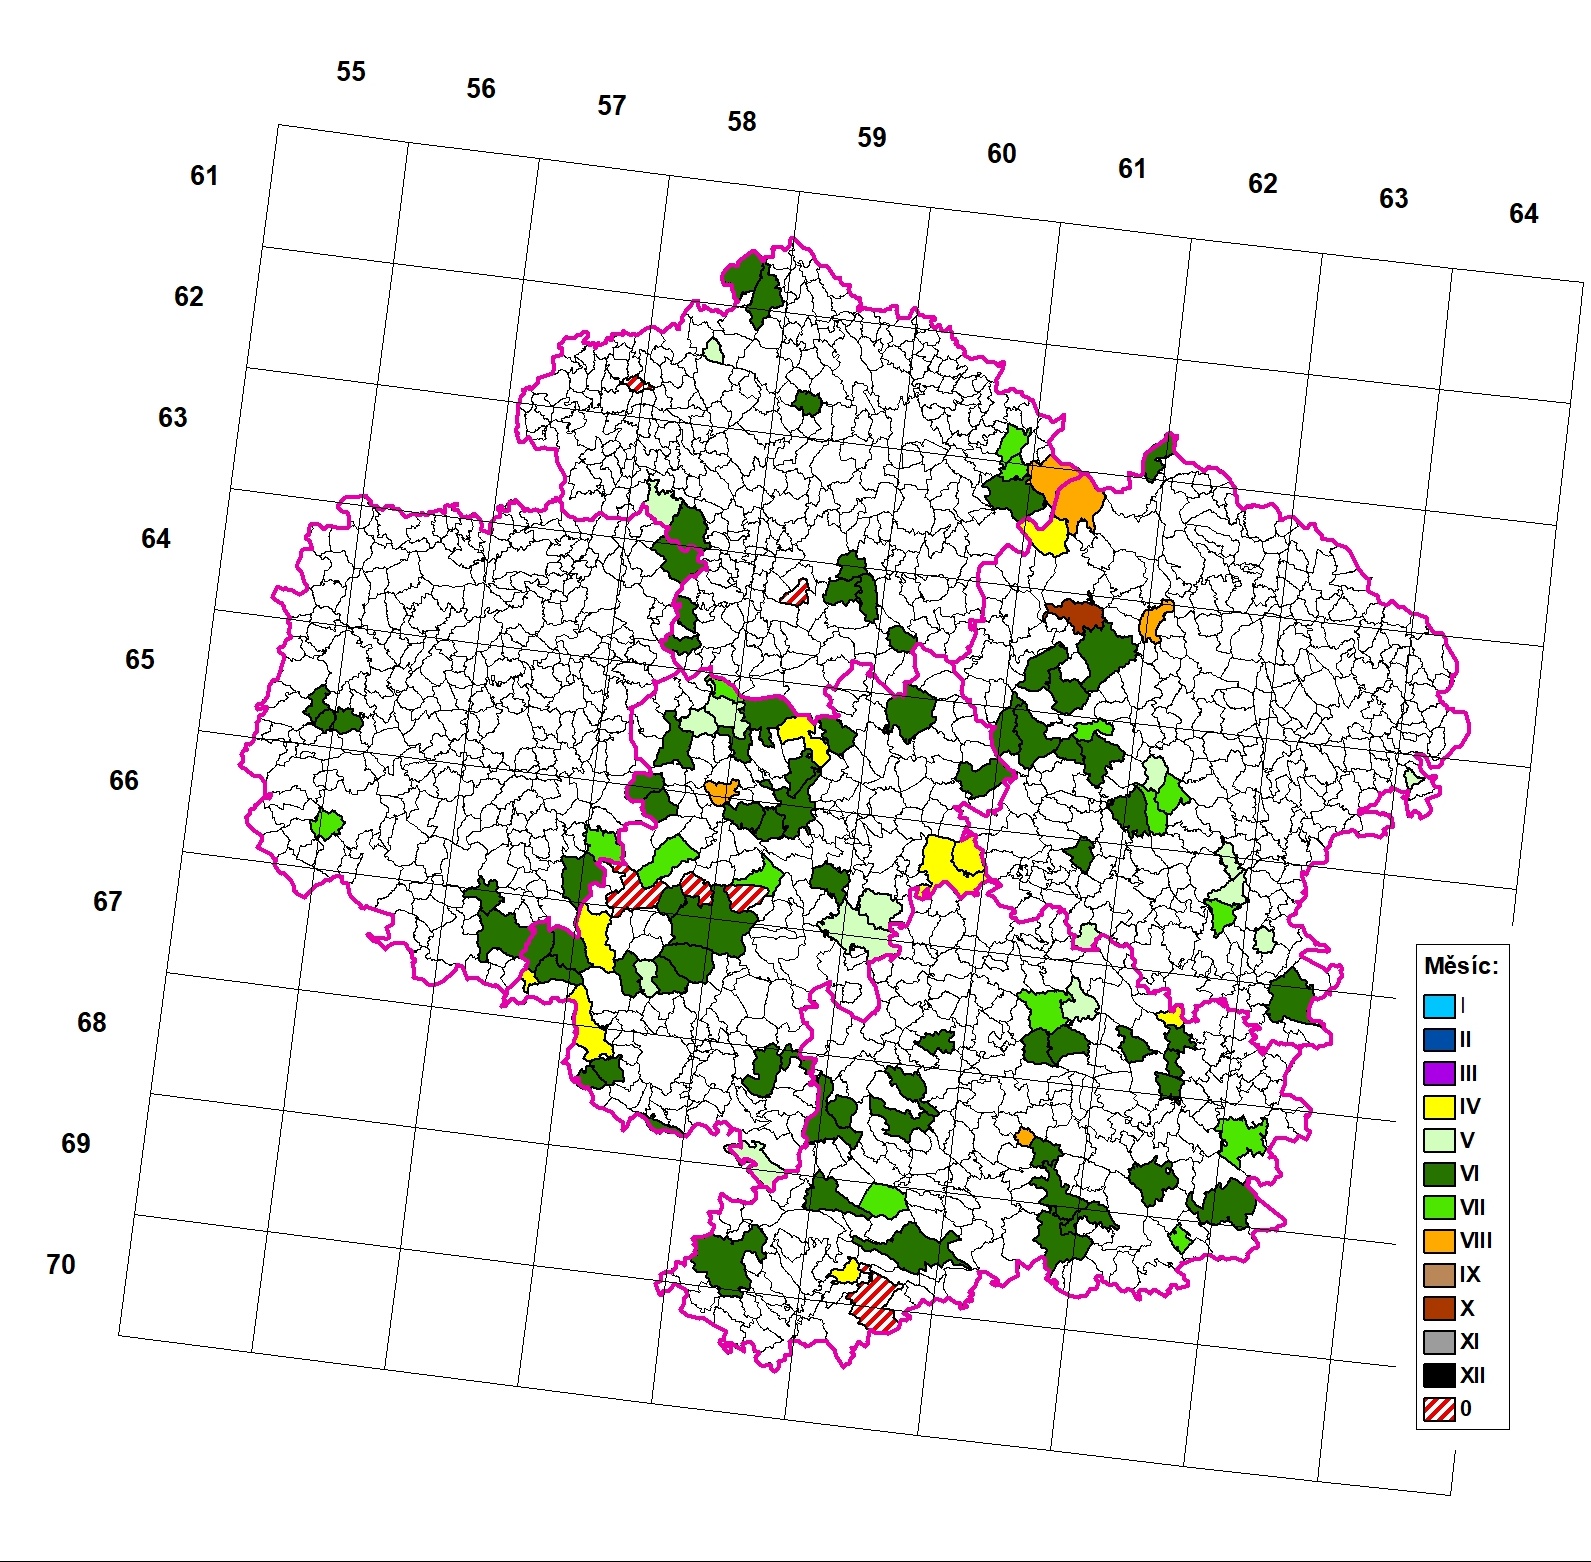Viewport: 1591px width, 1562px height.
Task: Click row label 67 on left side
Action: click(108, 902)
